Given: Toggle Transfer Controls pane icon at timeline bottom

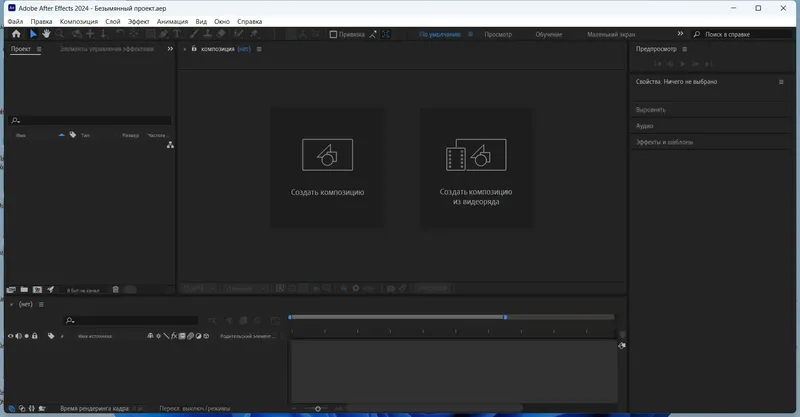Looking at the screenshot, I should [22, 408].
